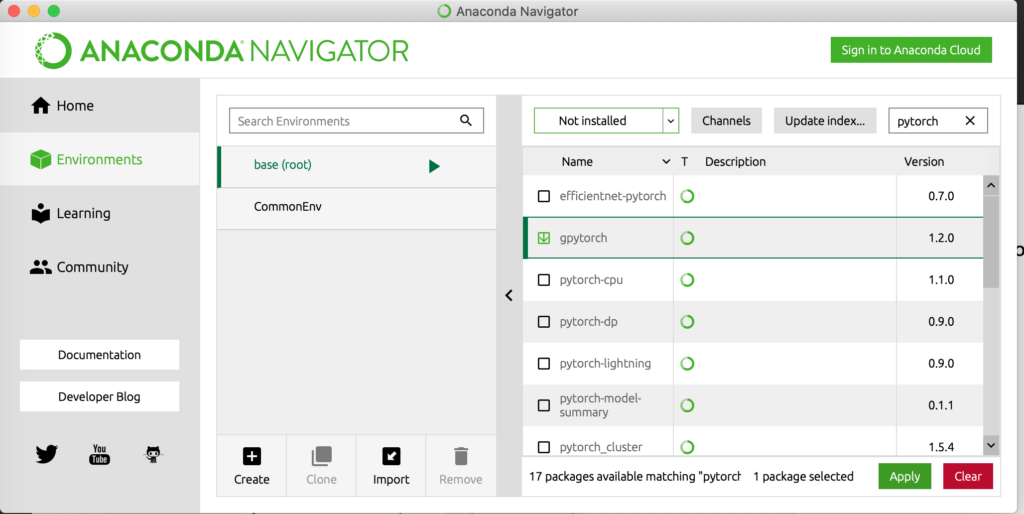The height and width of the screenshot is (514, 1024).
Task: Click version 1.1.0 of pytorch-cpu
Action: (x=941, y=280)
